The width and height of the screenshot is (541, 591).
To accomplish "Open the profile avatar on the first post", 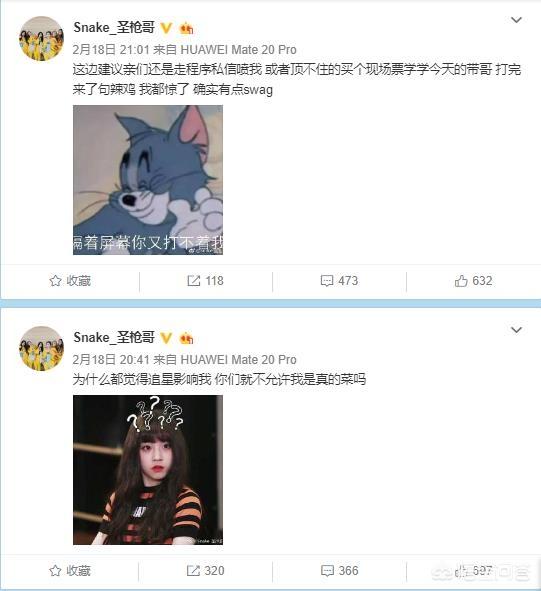I will coord(41,38).
